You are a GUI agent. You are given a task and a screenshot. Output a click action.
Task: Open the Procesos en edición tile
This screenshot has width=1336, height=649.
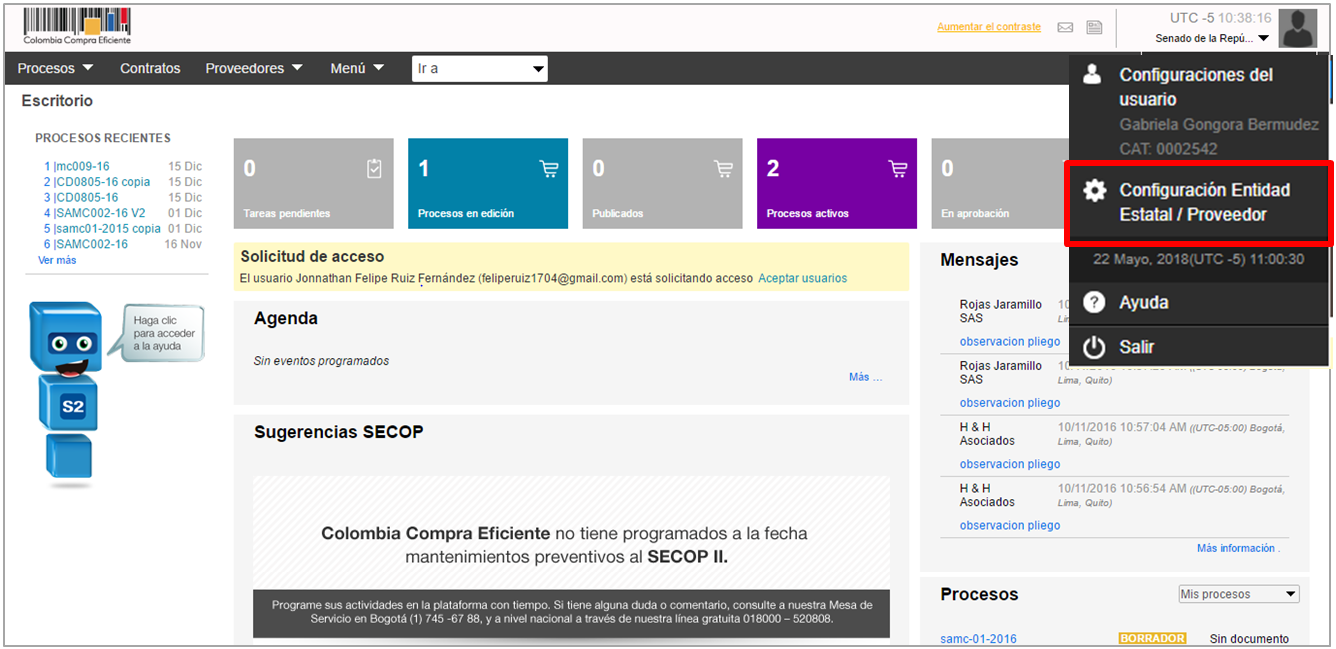487,183
